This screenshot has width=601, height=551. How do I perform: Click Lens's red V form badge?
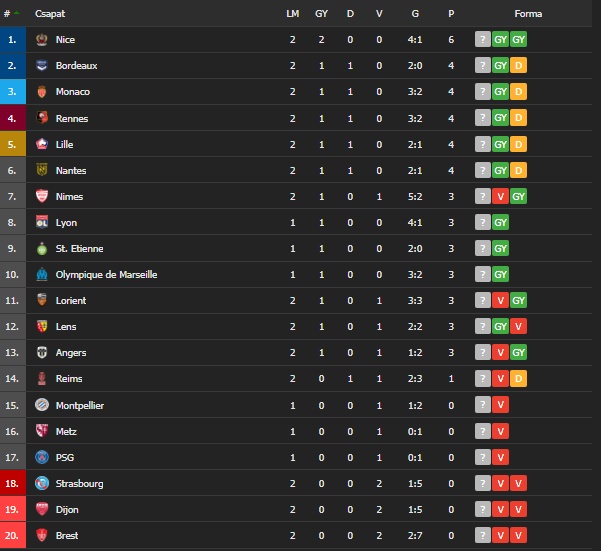click(518, 326)
